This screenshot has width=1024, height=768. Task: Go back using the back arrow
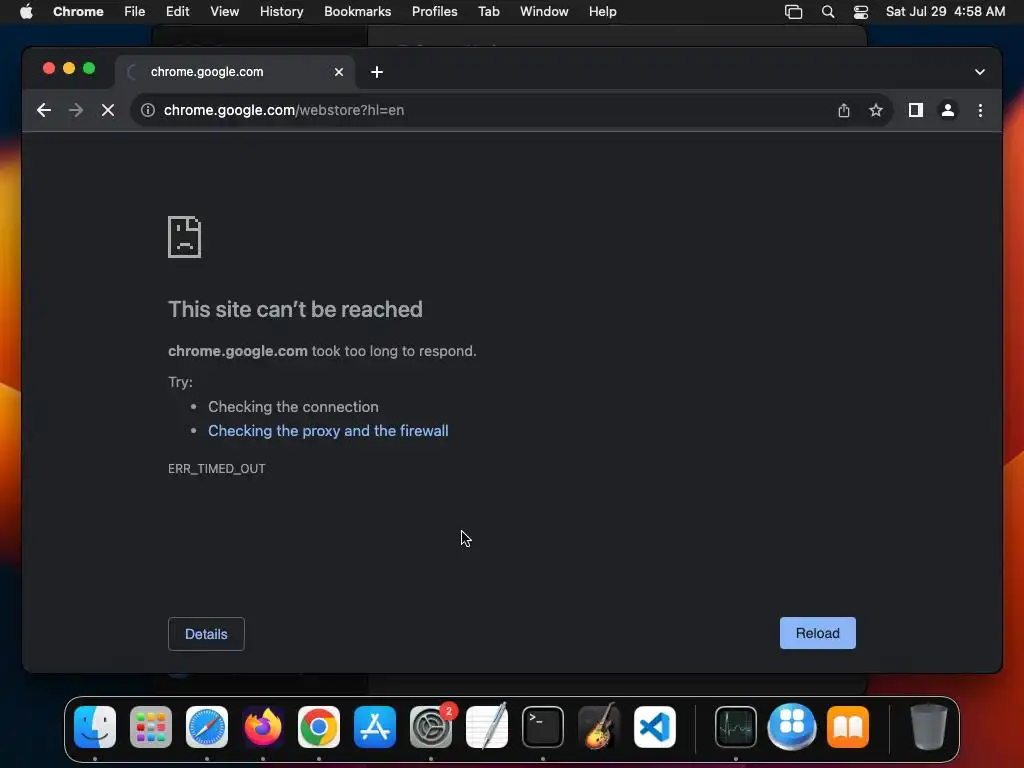coord(44,110)
